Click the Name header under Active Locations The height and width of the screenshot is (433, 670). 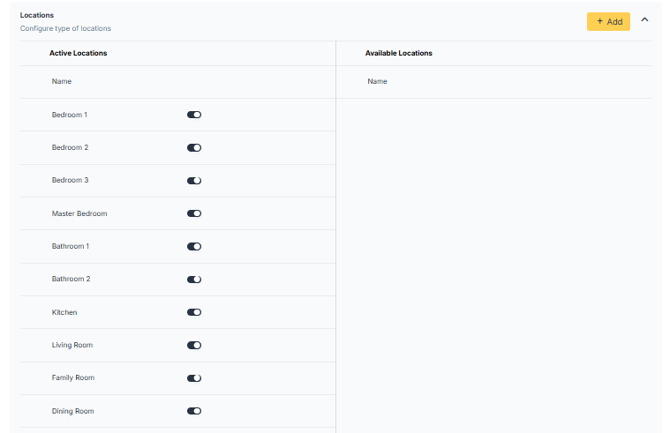pyautogui.click(x=62, y=81)
